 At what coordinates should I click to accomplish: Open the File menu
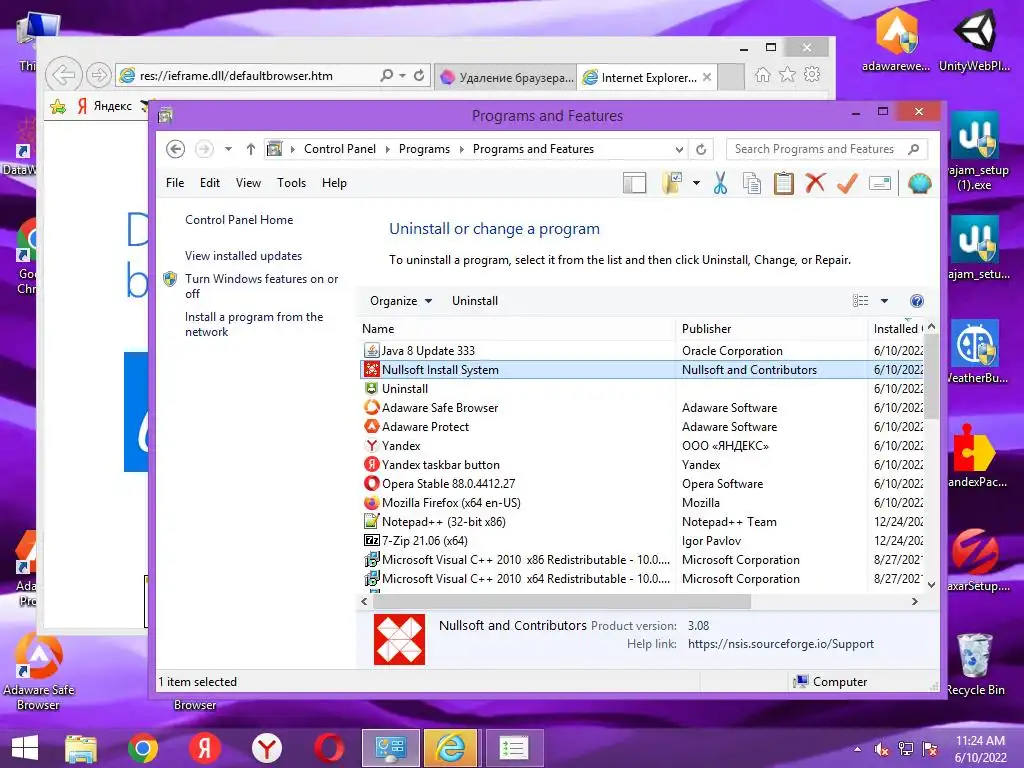(175, 183)
